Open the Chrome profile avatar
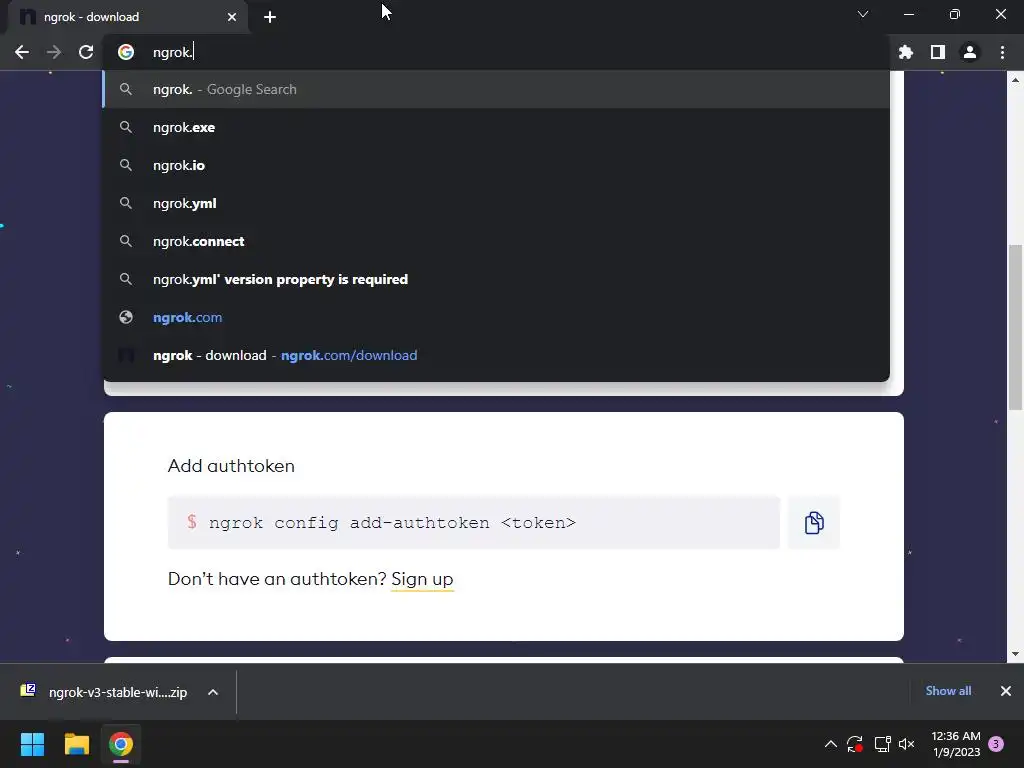Viewport: 1024px width, 768px height. tap(970, 52)
